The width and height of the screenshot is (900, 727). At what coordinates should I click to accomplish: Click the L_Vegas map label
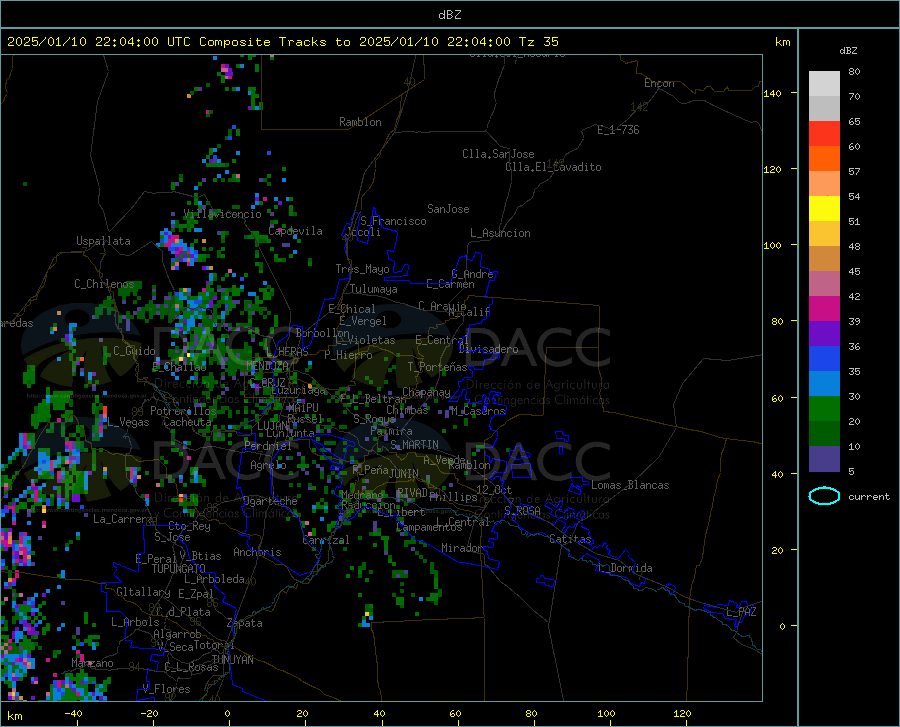[129, 422]
